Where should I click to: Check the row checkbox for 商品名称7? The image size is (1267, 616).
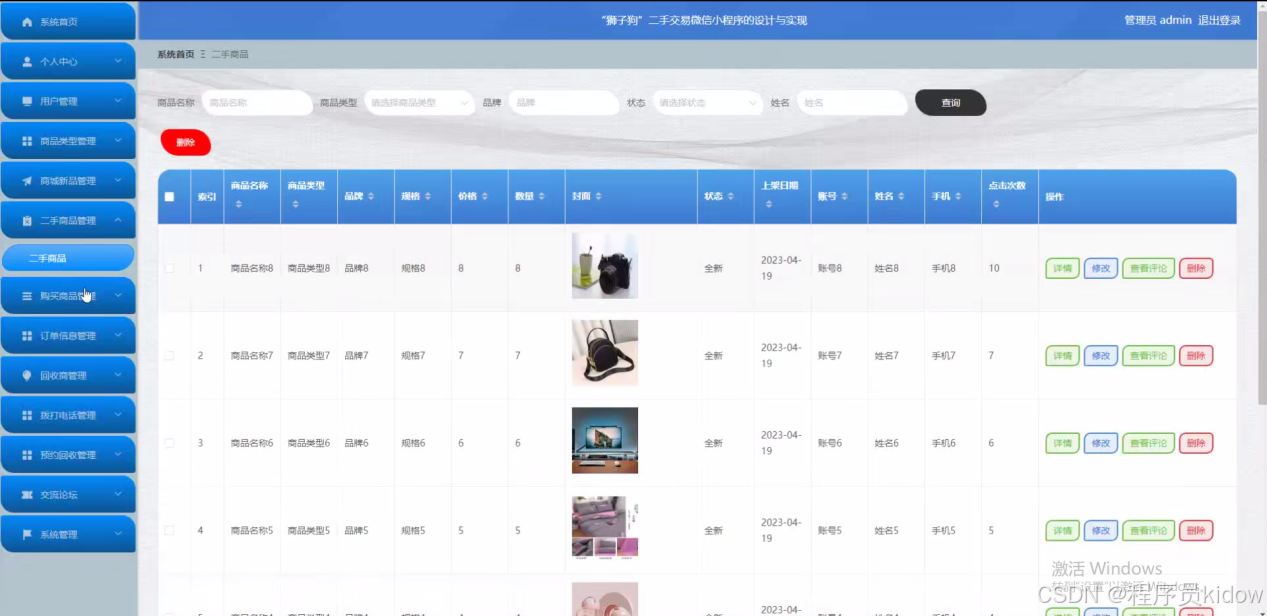click(x=169, y=355)
